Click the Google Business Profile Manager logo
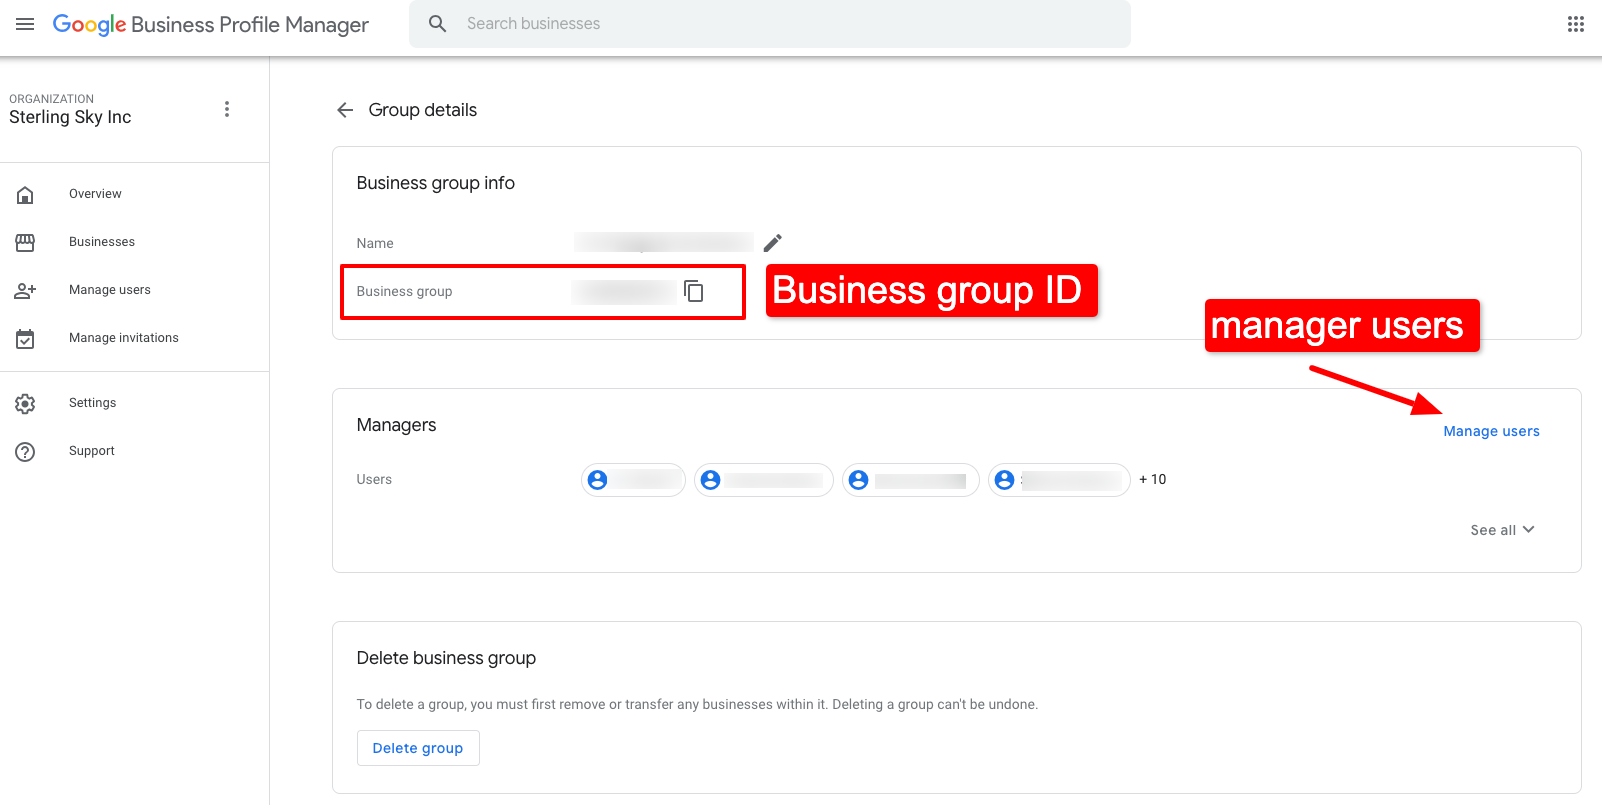 (210, 25)
